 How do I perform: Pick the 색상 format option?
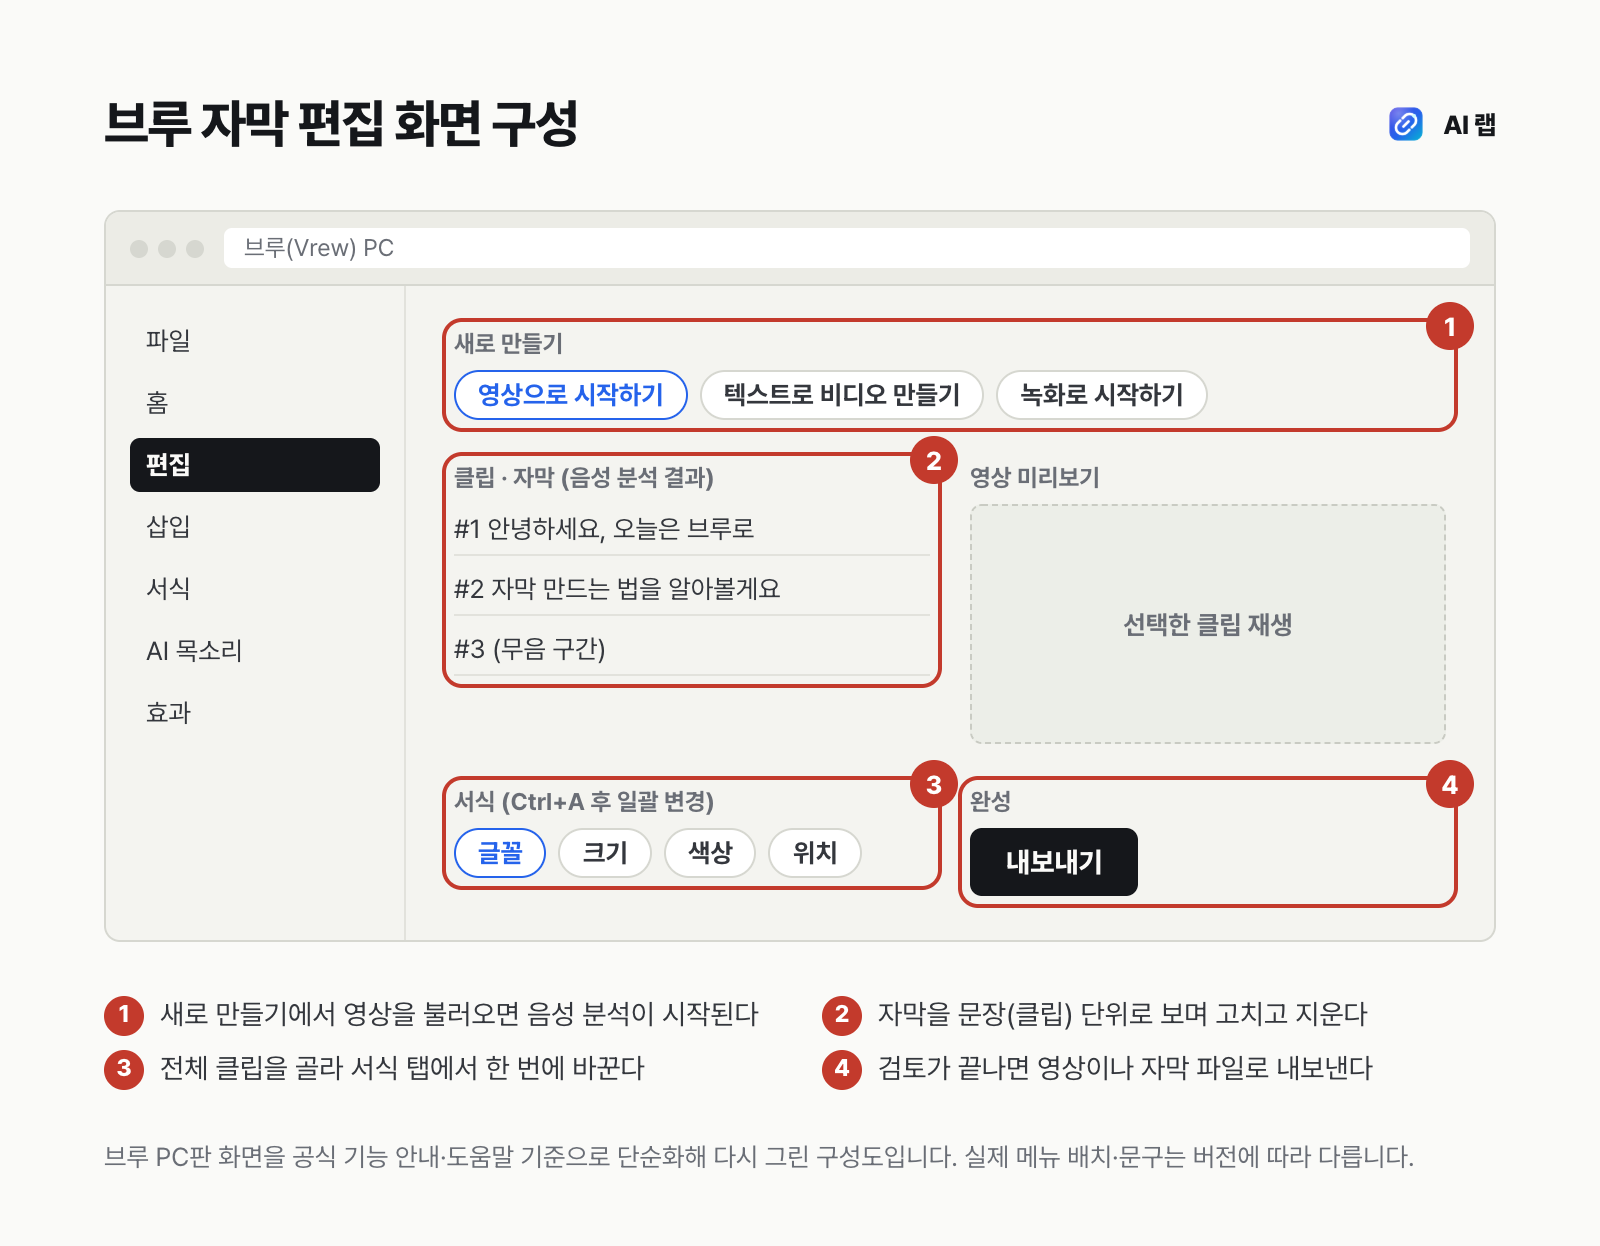pyautogui.click(x=710, y=853)
